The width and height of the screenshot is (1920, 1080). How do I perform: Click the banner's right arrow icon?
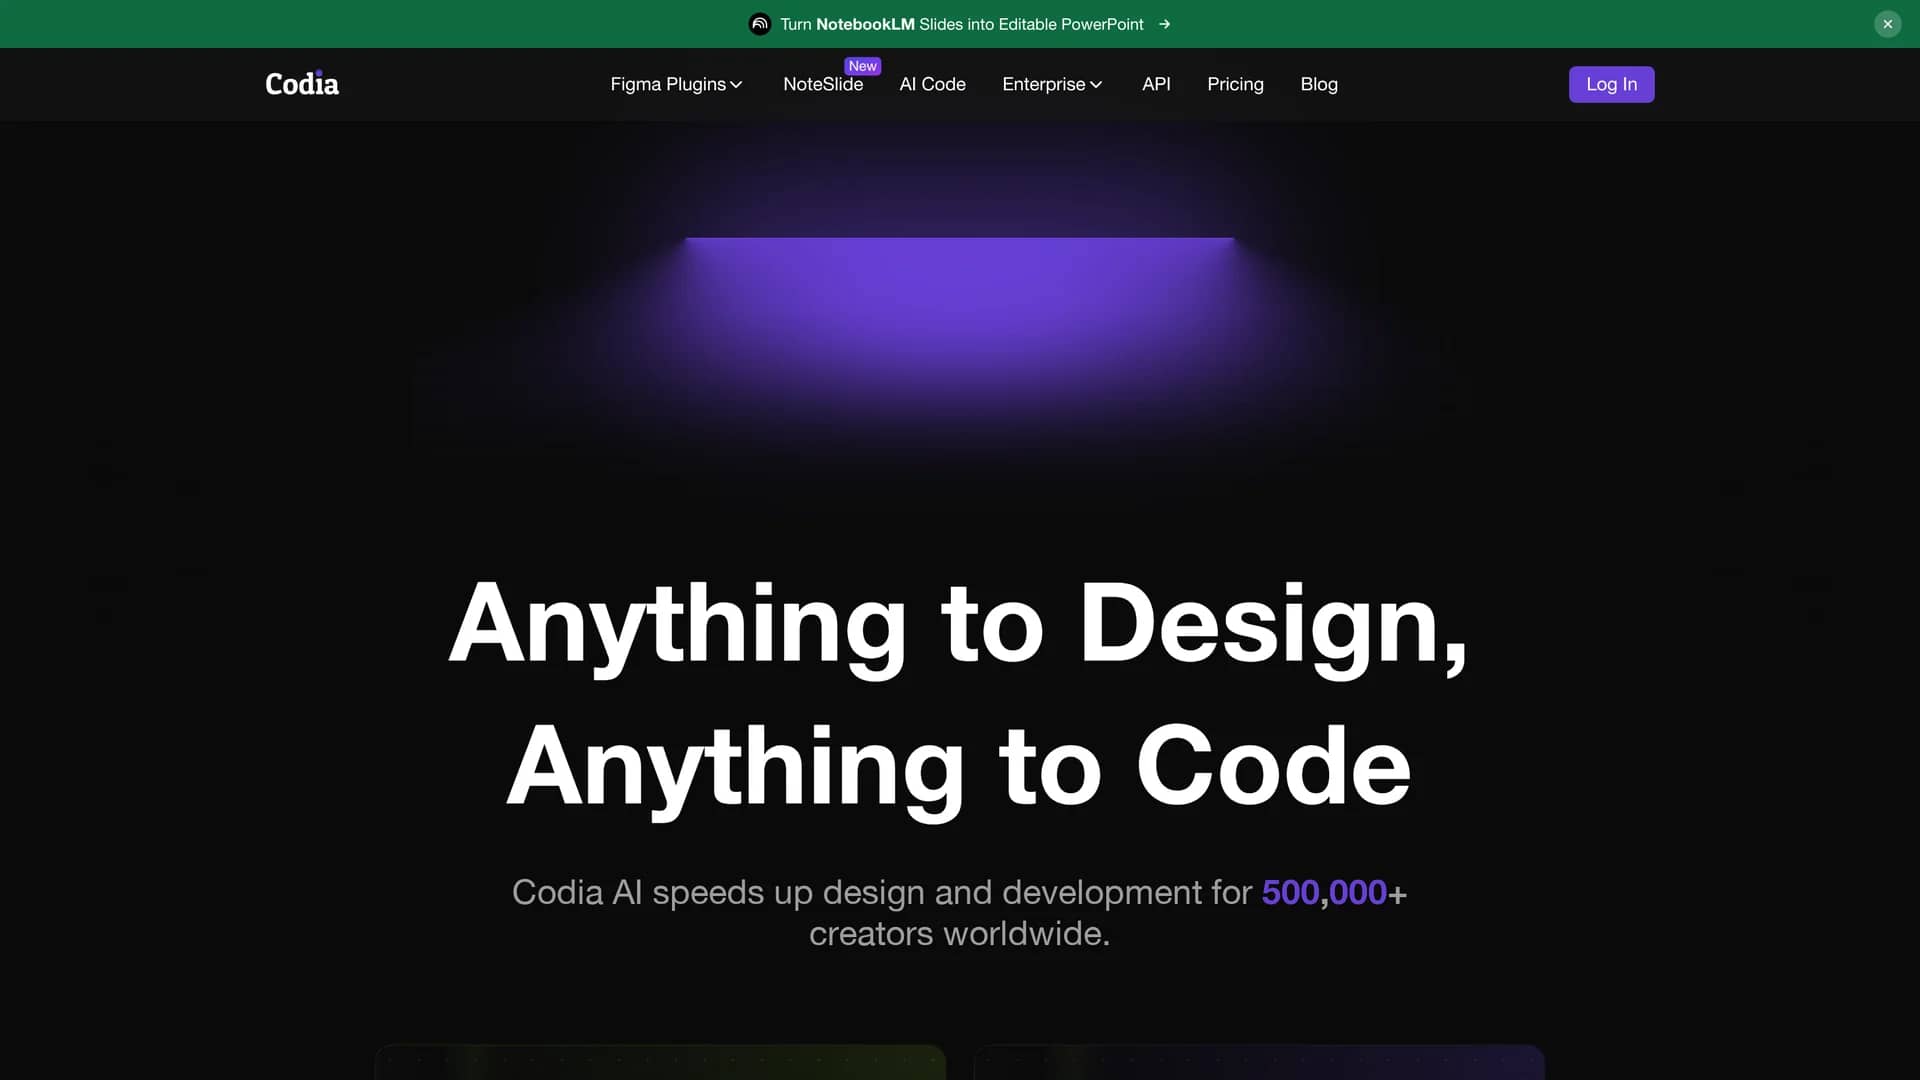[1164, 24]
